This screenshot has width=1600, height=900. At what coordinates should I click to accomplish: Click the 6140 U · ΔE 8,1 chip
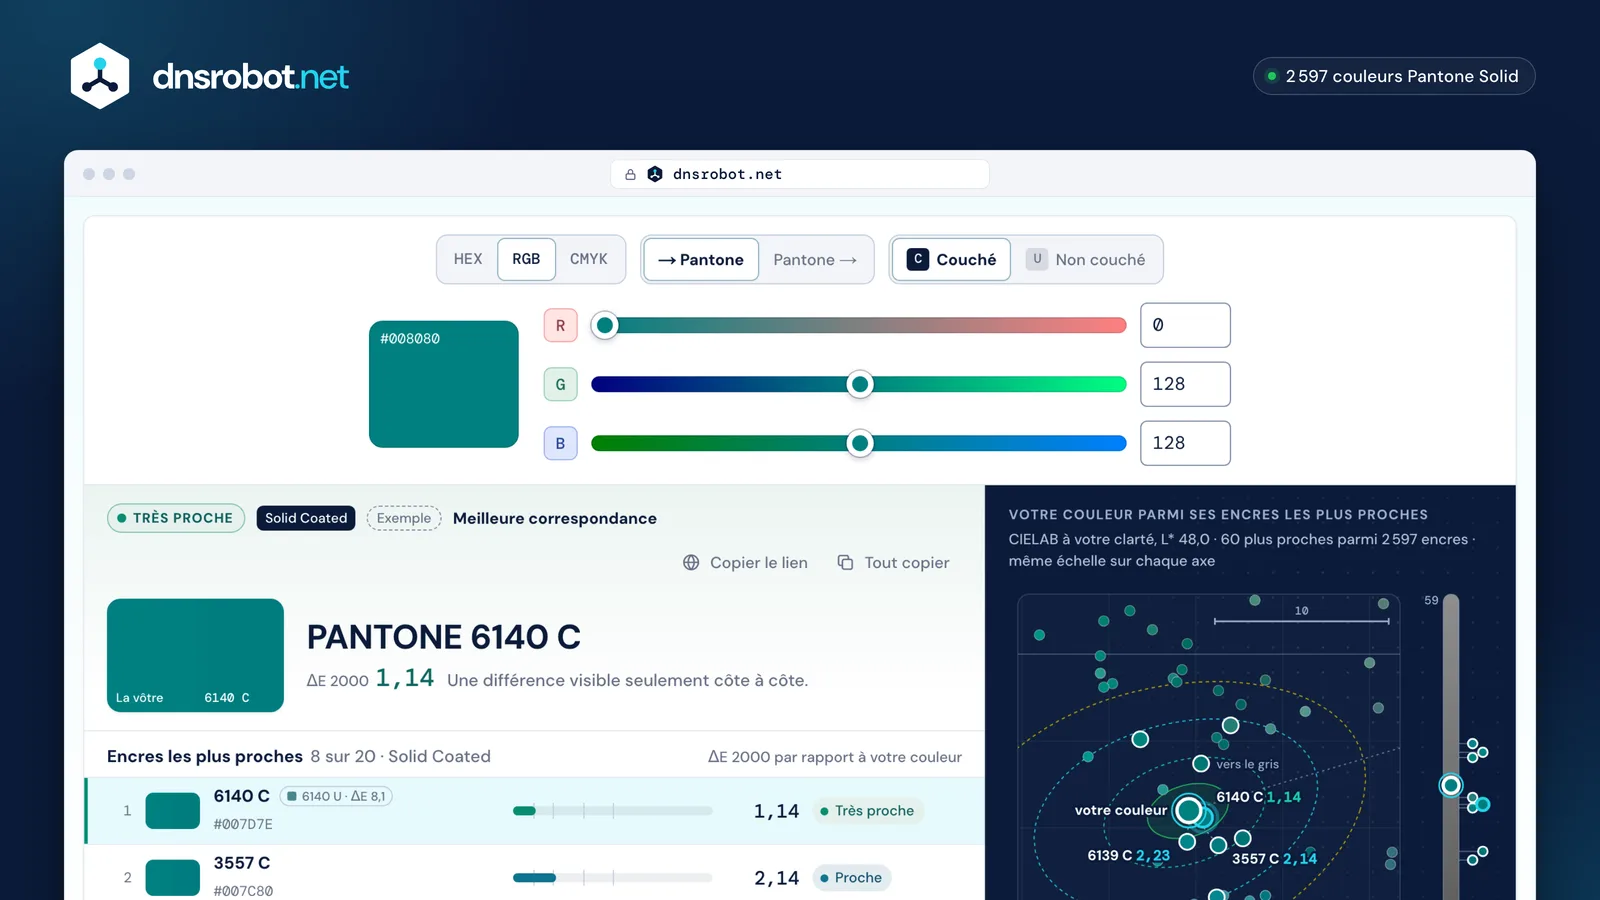click(x=336, y=796)
